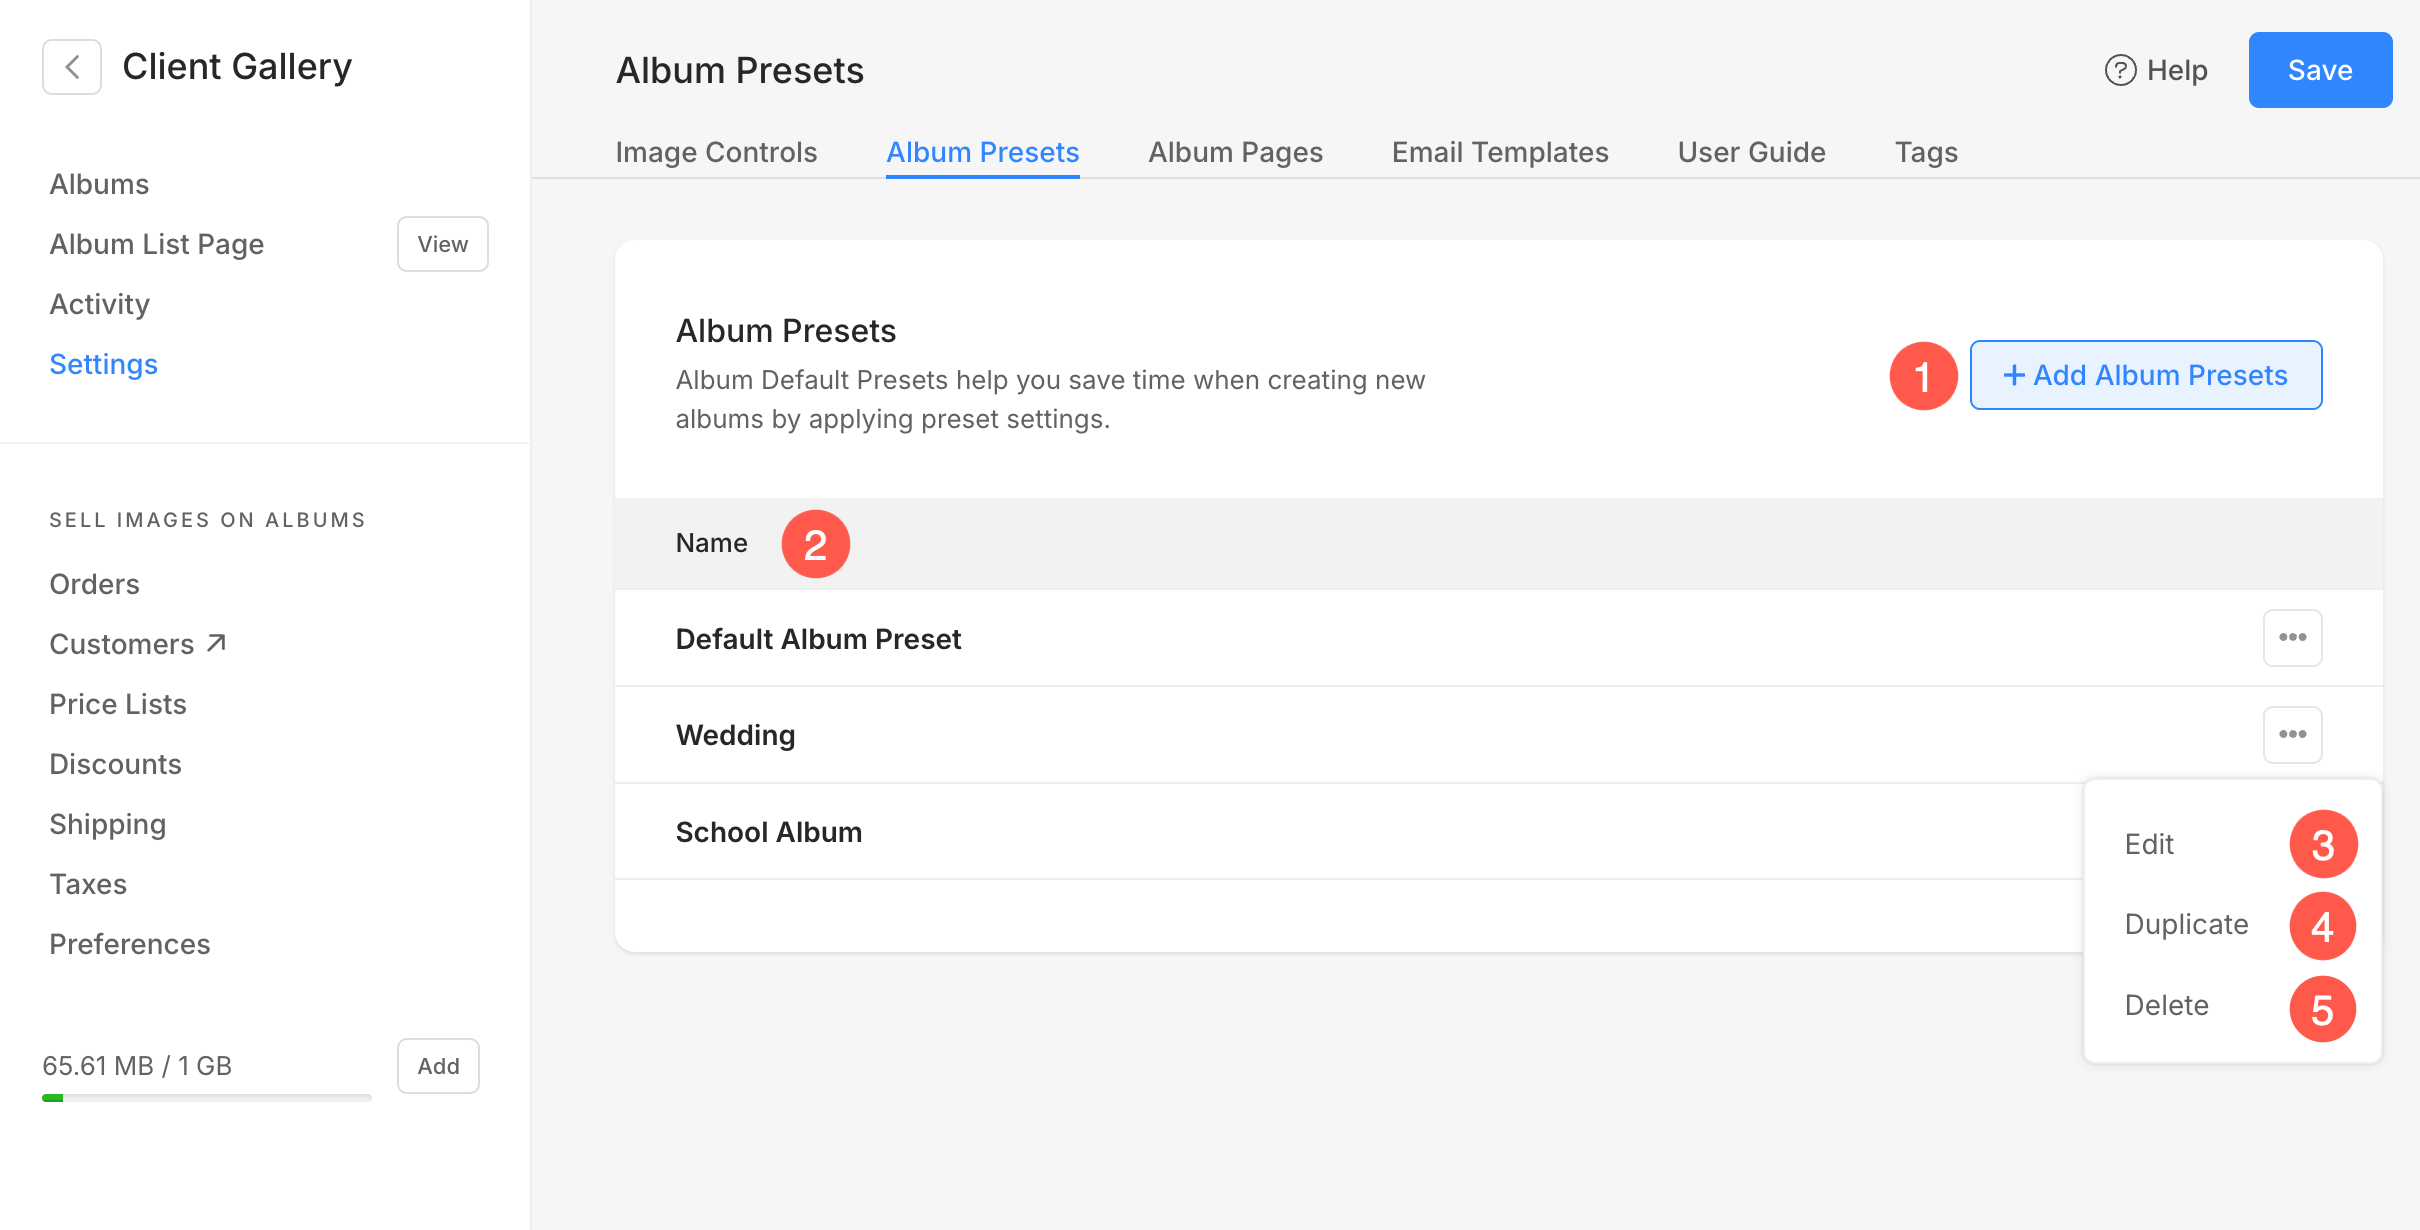Viewport: 2420px width, 1230px height.
Task: Select the School Album preset row
Action: pyautogui.click(x=769, y=832)
